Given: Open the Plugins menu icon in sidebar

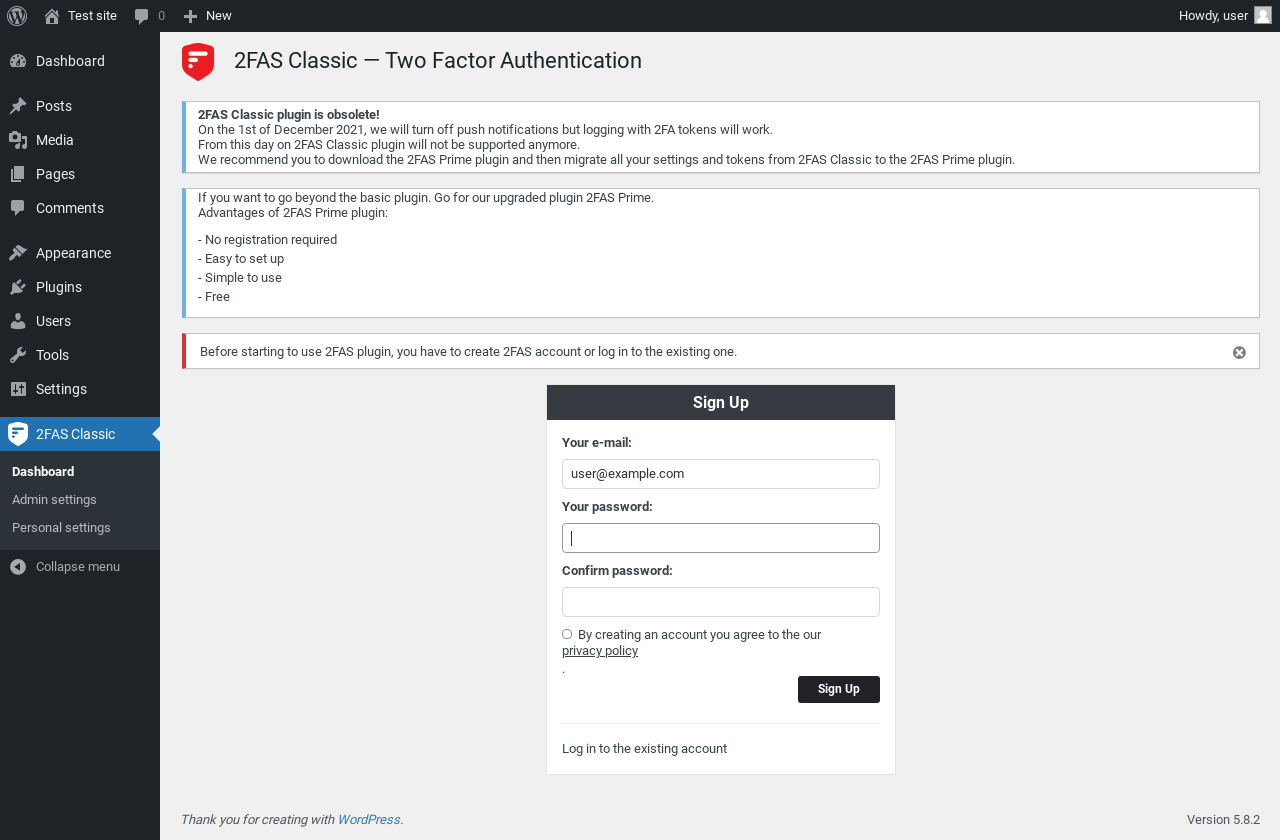Looking at the screenshot, I should point(18,287).
